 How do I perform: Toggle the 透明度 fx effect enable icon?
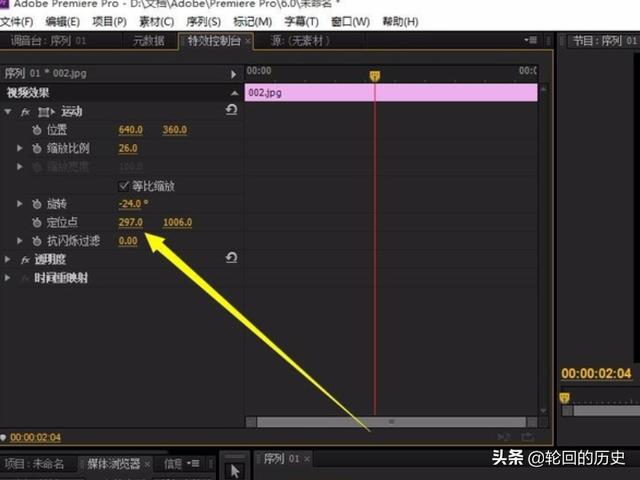pos(26,259)
